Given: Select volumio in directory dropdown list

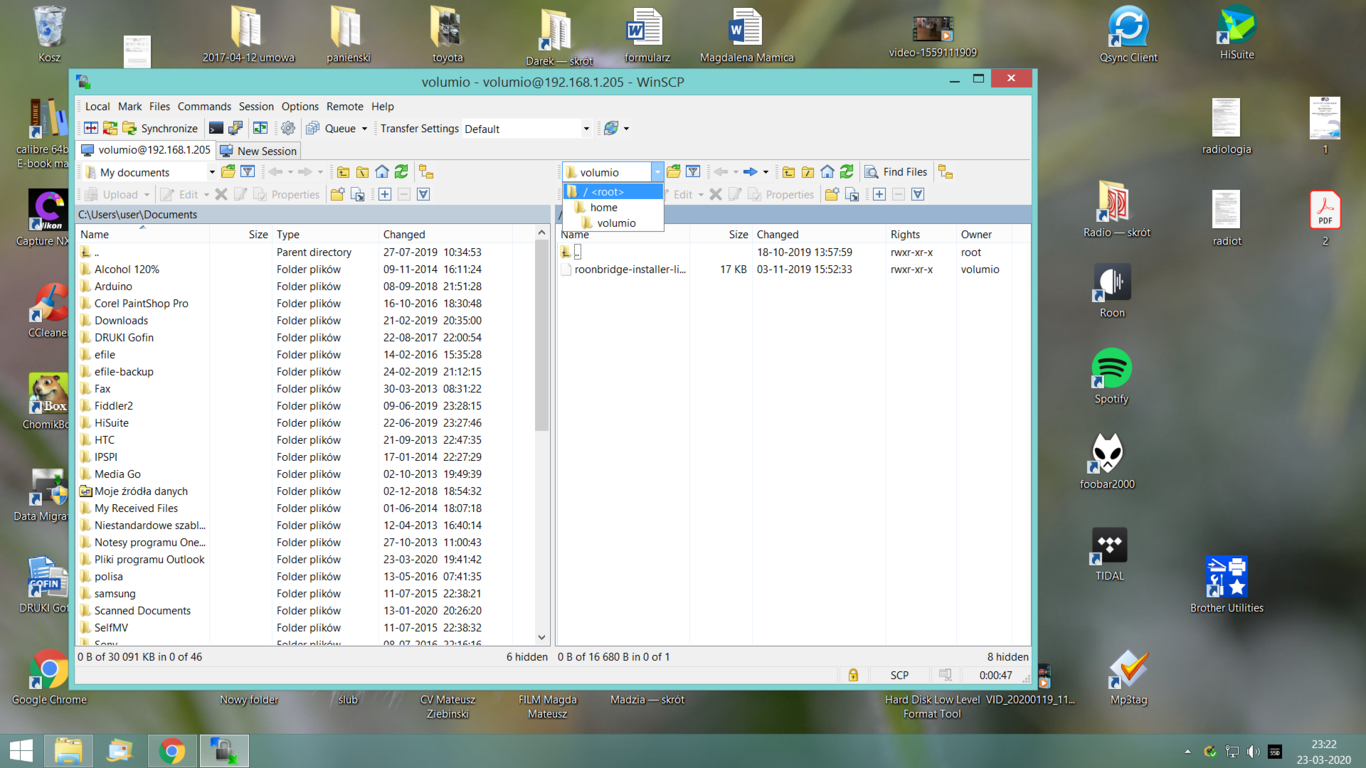Looking at the screenshot, I should click(x=613, y=223).
